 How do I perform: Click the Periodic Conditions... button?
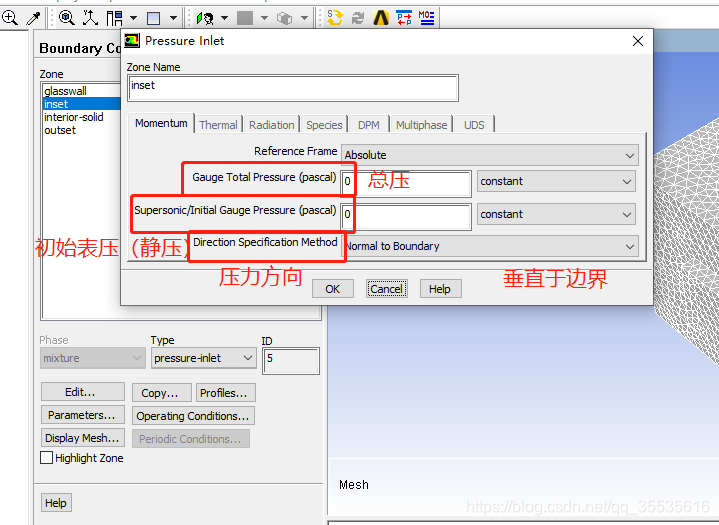click(x=191, y=439)
